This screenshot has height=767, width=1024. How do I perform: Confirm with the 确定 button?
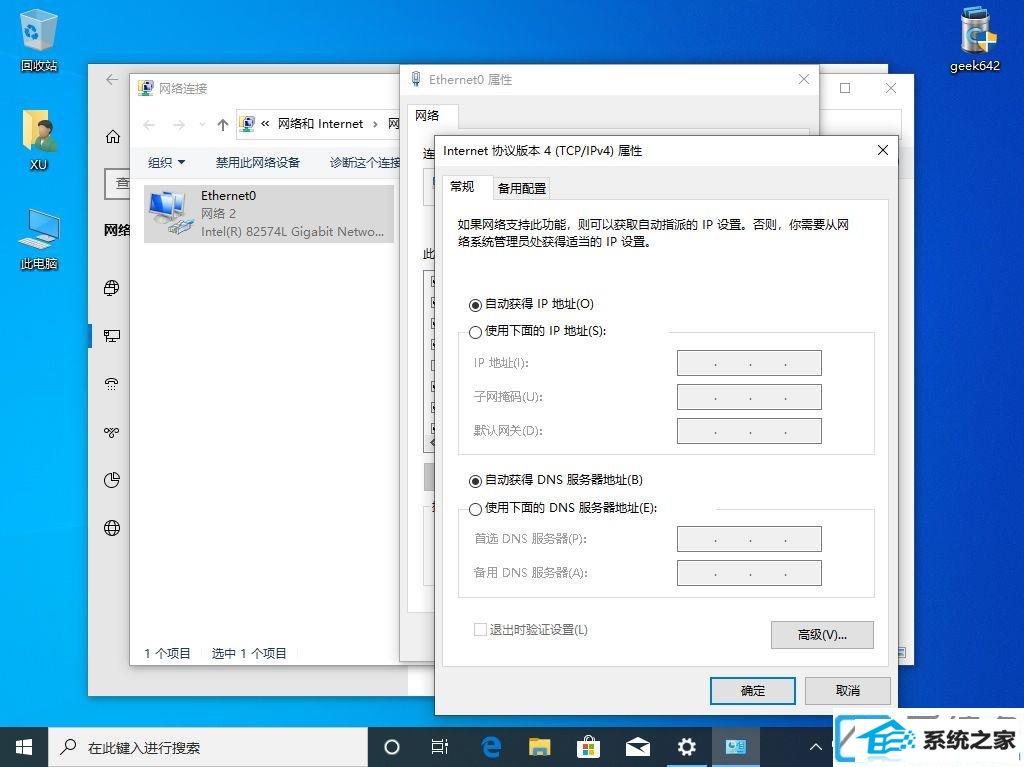coord(752,691)
